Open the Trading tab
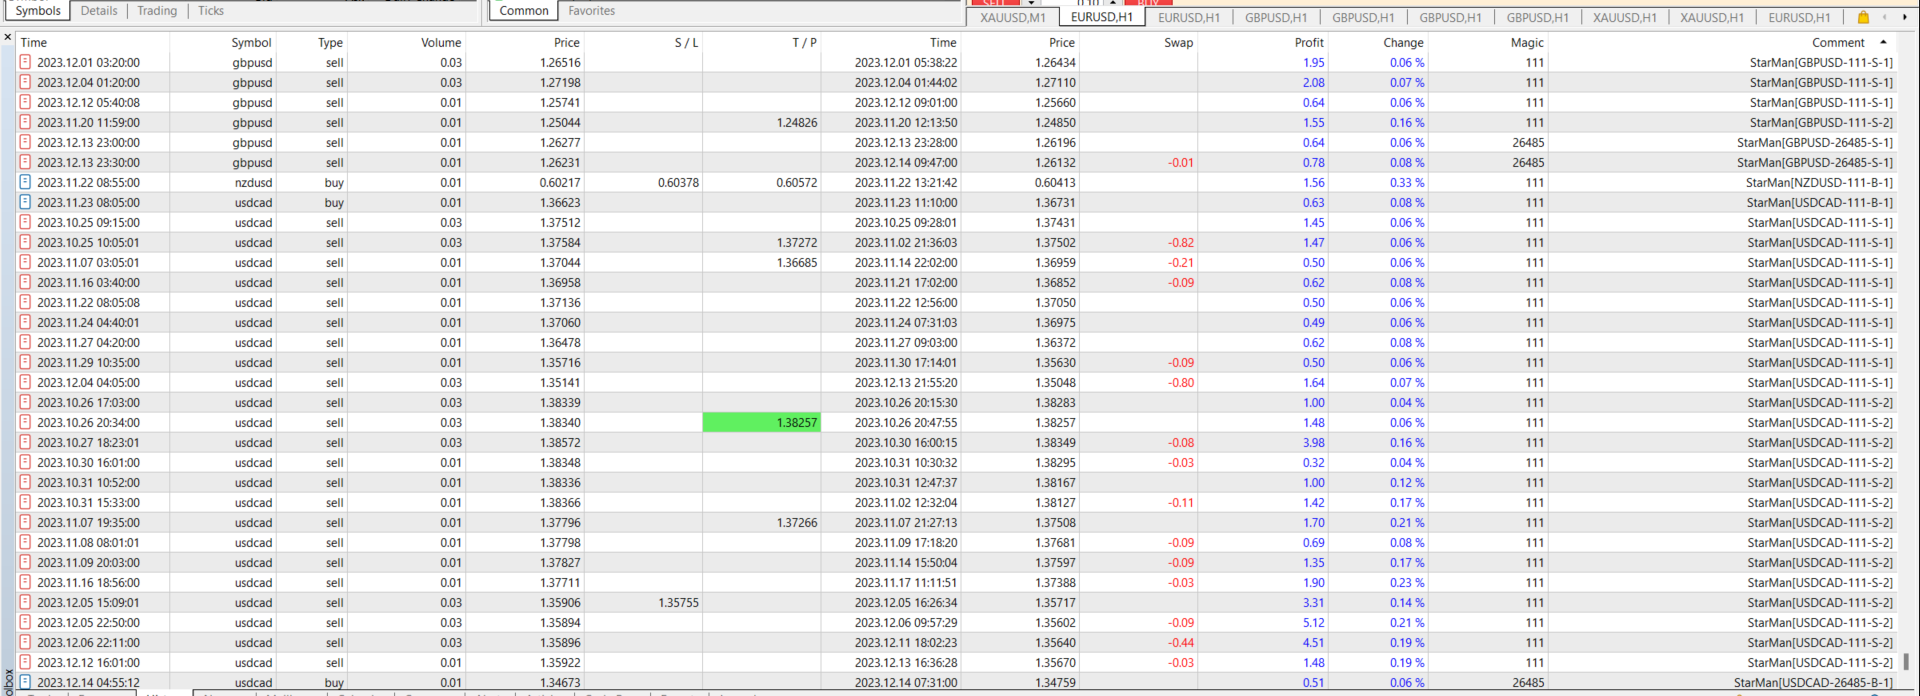The width and height of the screenshot is (1920, 696). click(157, 11)
